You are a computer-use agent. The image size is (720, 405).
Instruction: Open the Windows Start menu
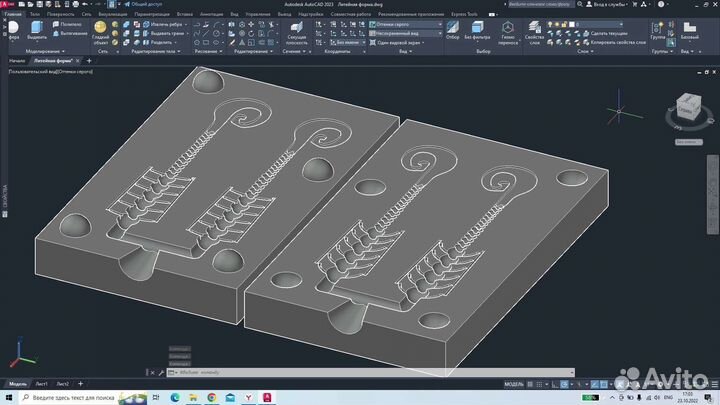pyautogui.click(x=9, y=398)
